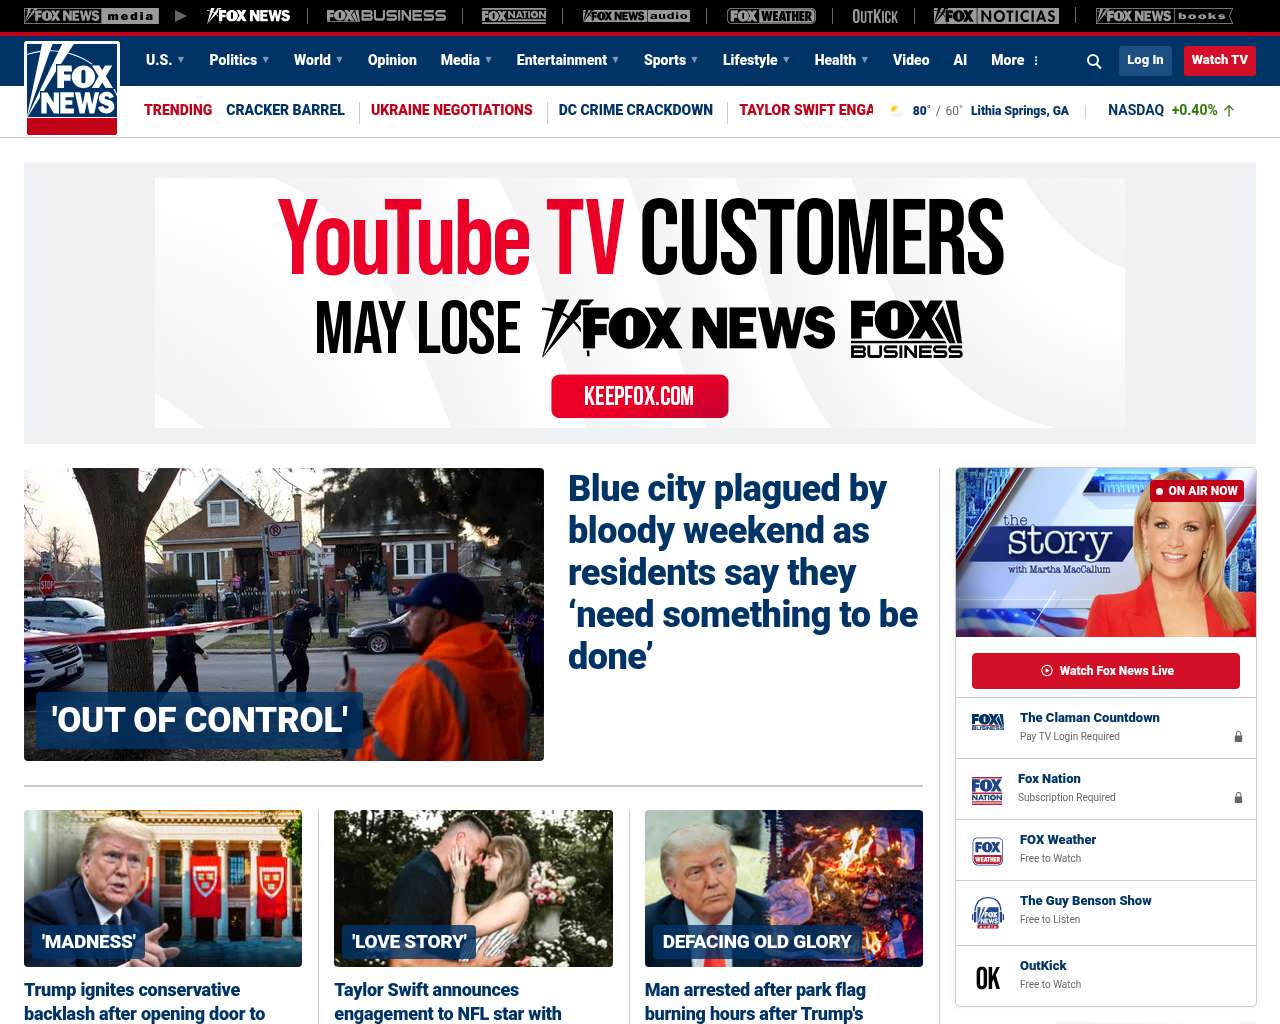Go to the Opinion section
This screenshot has width=1280, height=1024.
click(x=392, y=60)
